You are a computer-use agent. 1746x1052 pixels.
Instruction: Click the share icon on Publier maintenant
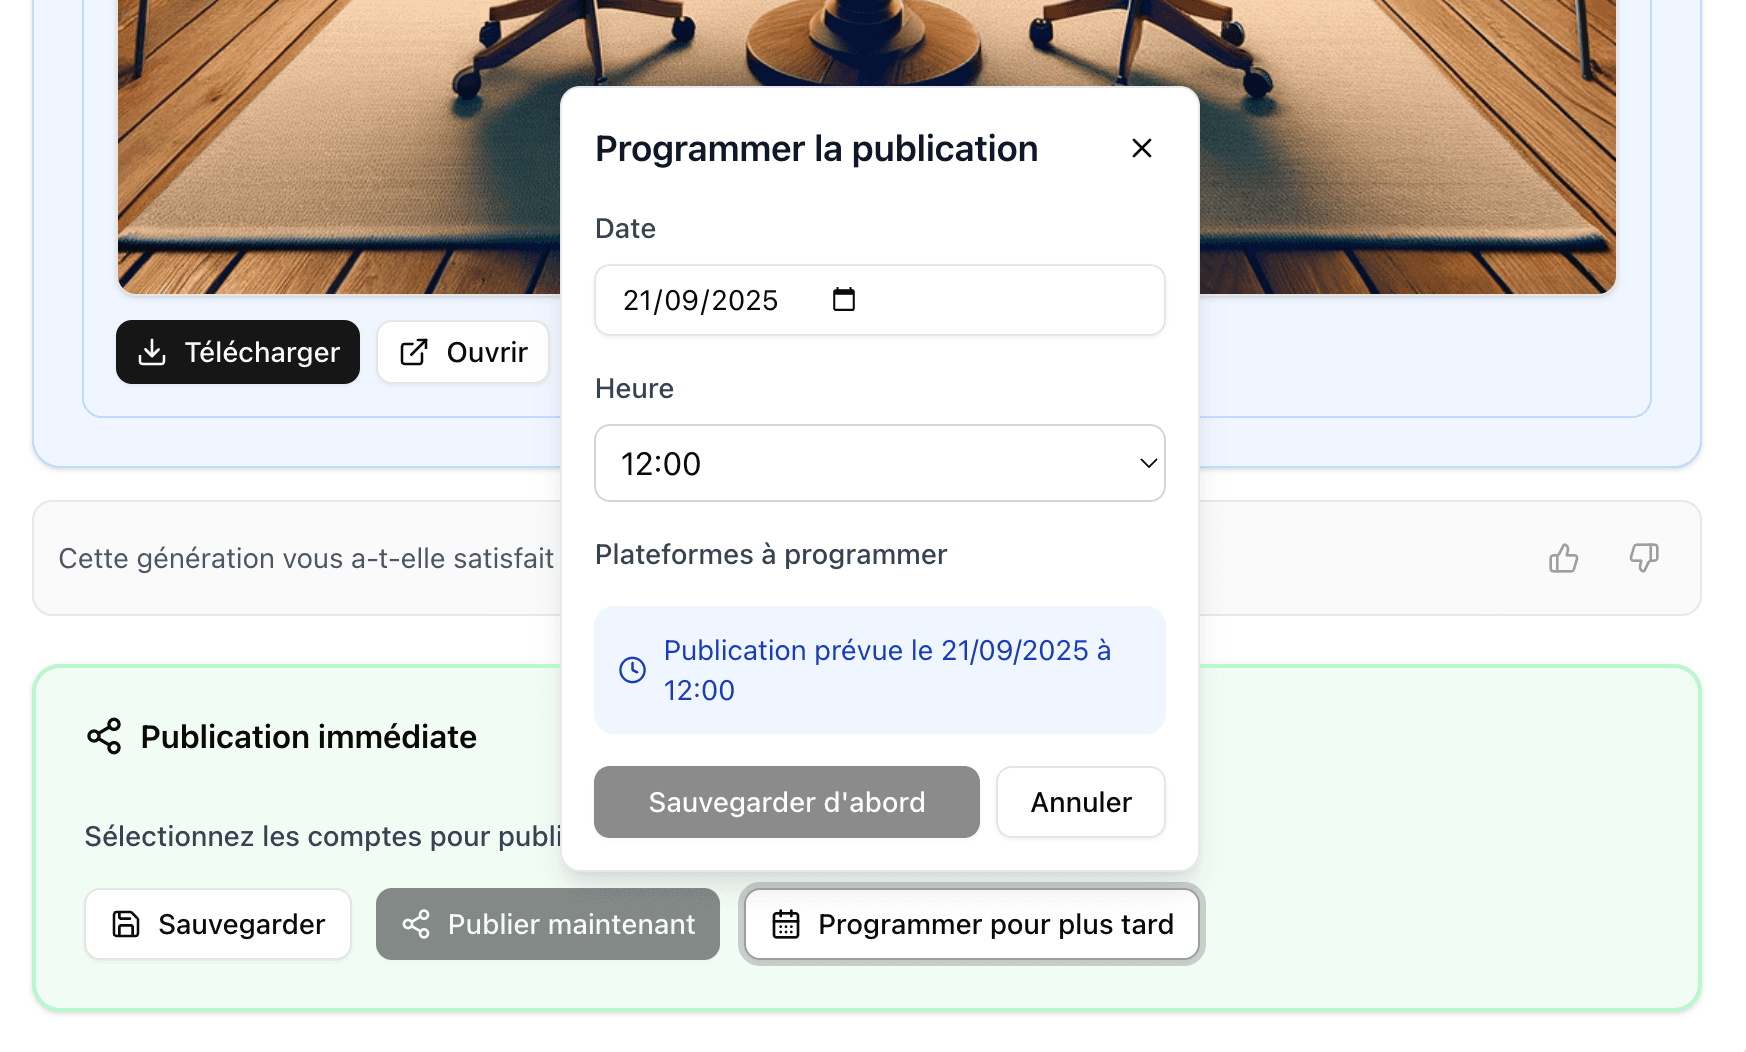tap(418, 924)
